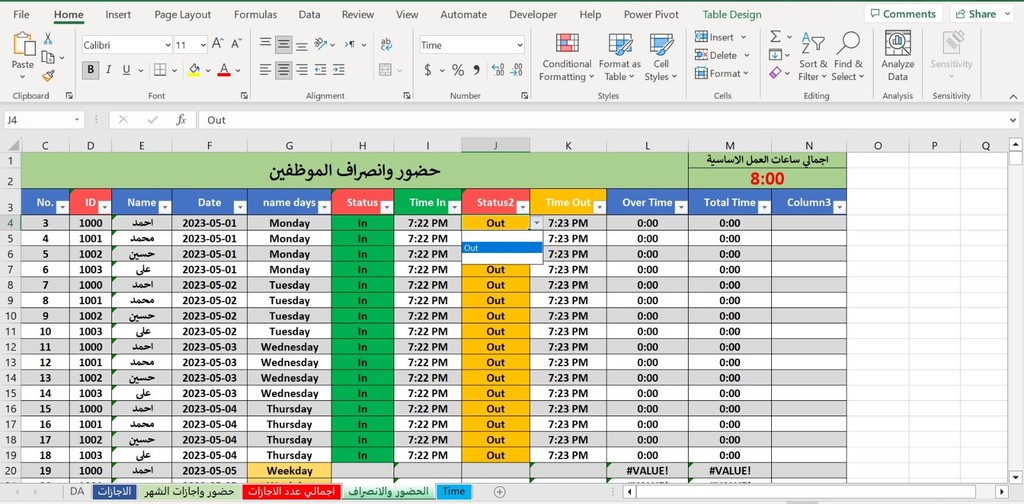Click the Merge & Center icon
The width and height of the screenshot is (1024, 504).
click(x=385, y=70)
